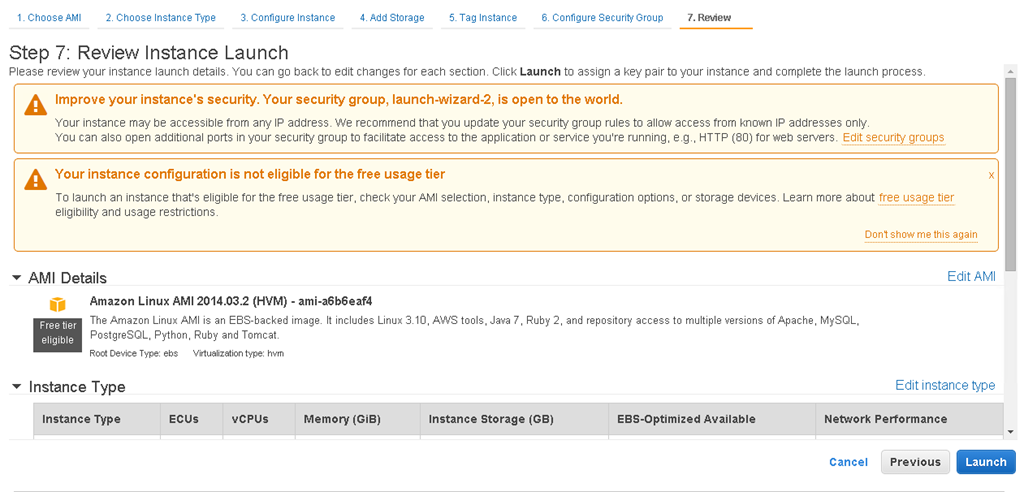Viewport: 1024px width, 492px height.
Task: Click the Free tier eligible badge
Action: point(57,333)
